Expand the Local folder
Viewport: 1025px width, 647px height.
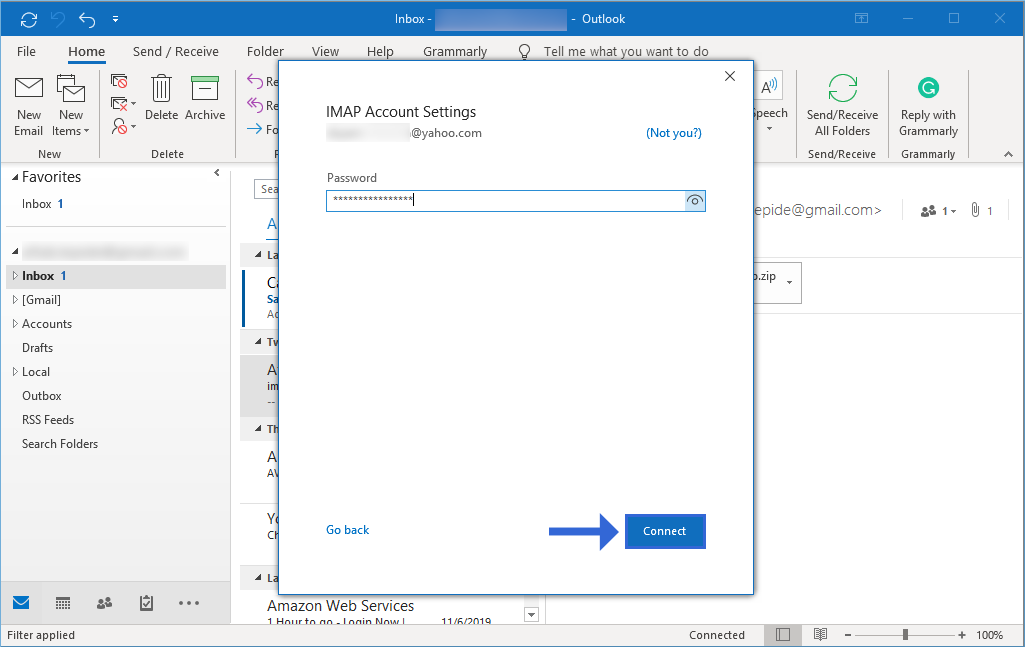tap(15, 372)
